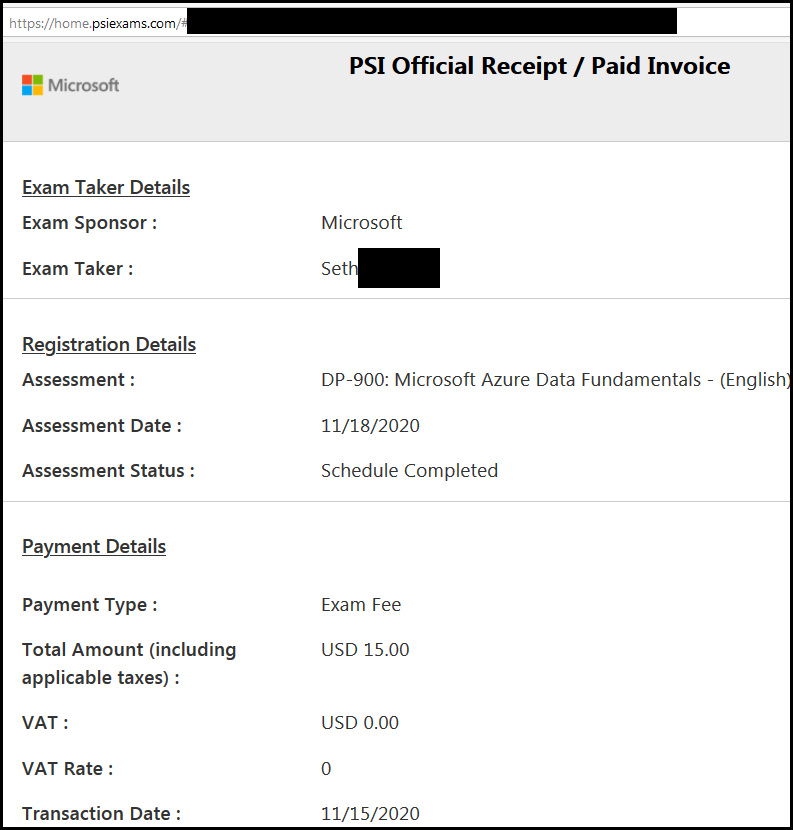The width and height of the screenshot is (793, 830).
Task: Click the Total Amount including applicable taxes label
Action: 129,664
